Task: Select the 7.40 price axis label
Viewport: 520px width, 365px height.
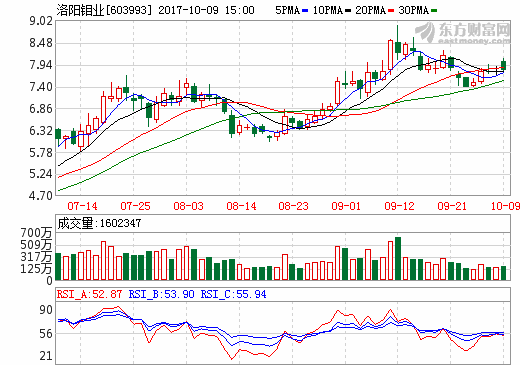Action: point(41,87)
